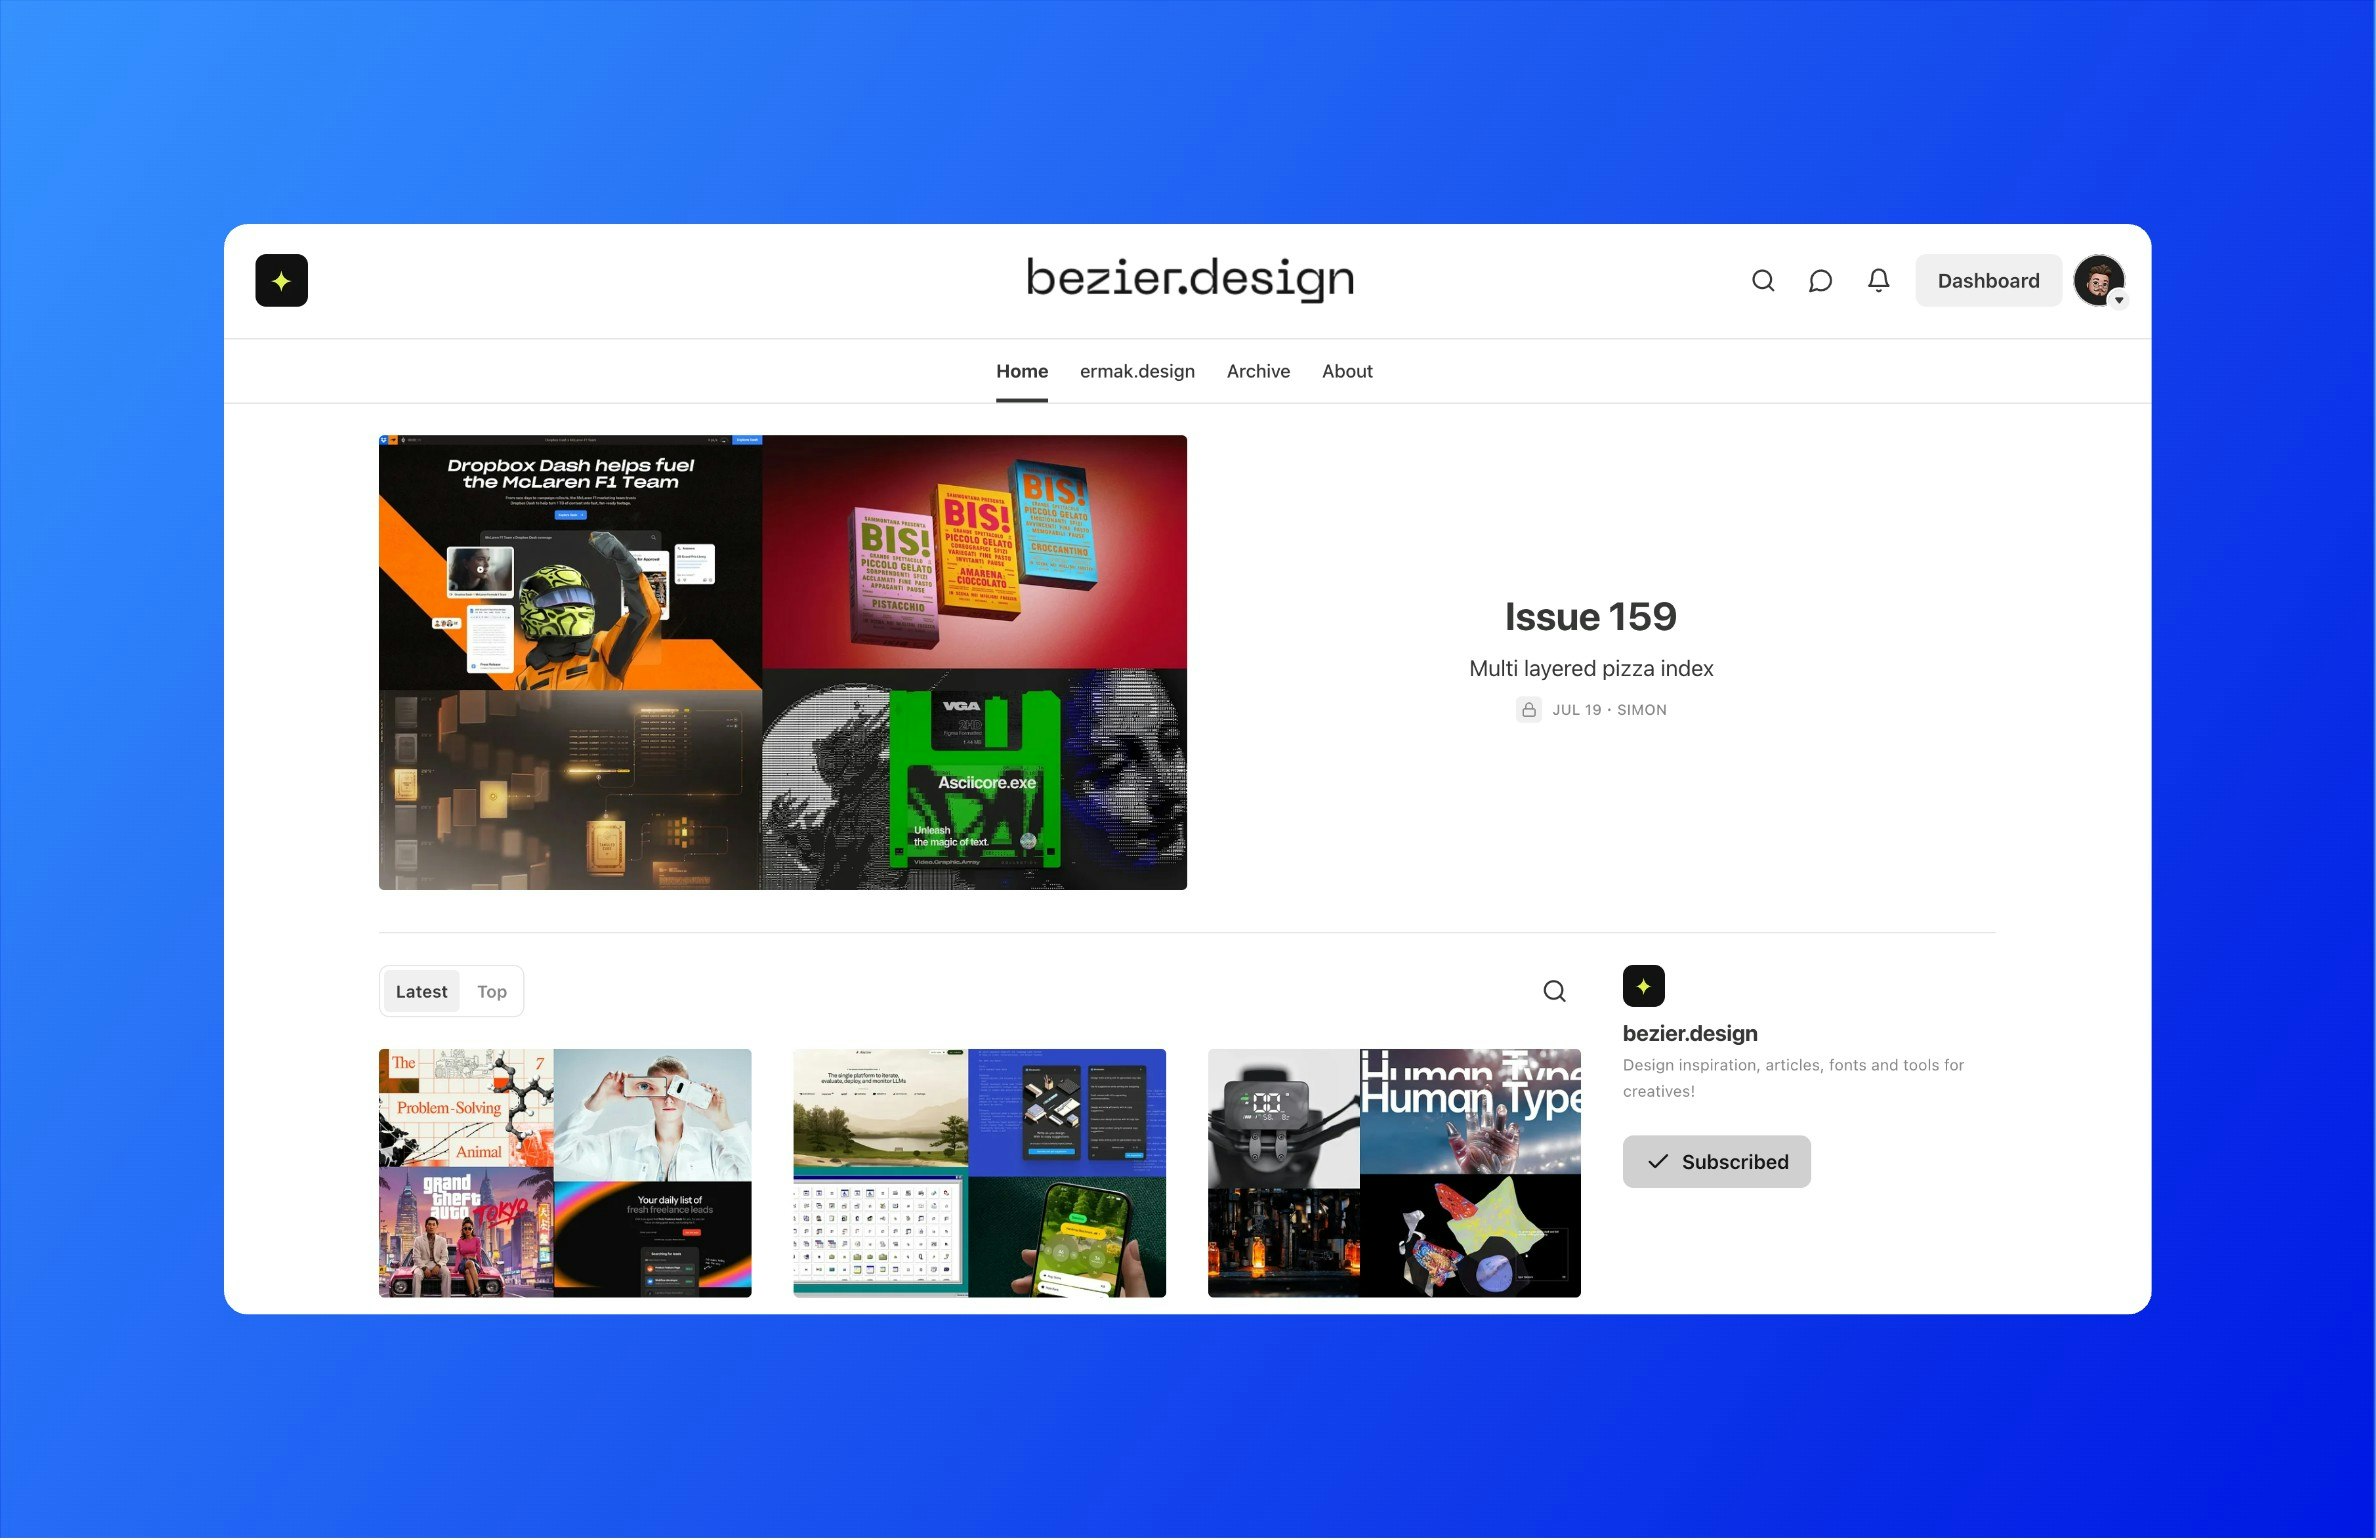This screenshot has height=1540, width=2376.
Task: Click the publication sparkle icon above bezier.design description
Action: click(x=1644, y=986)
